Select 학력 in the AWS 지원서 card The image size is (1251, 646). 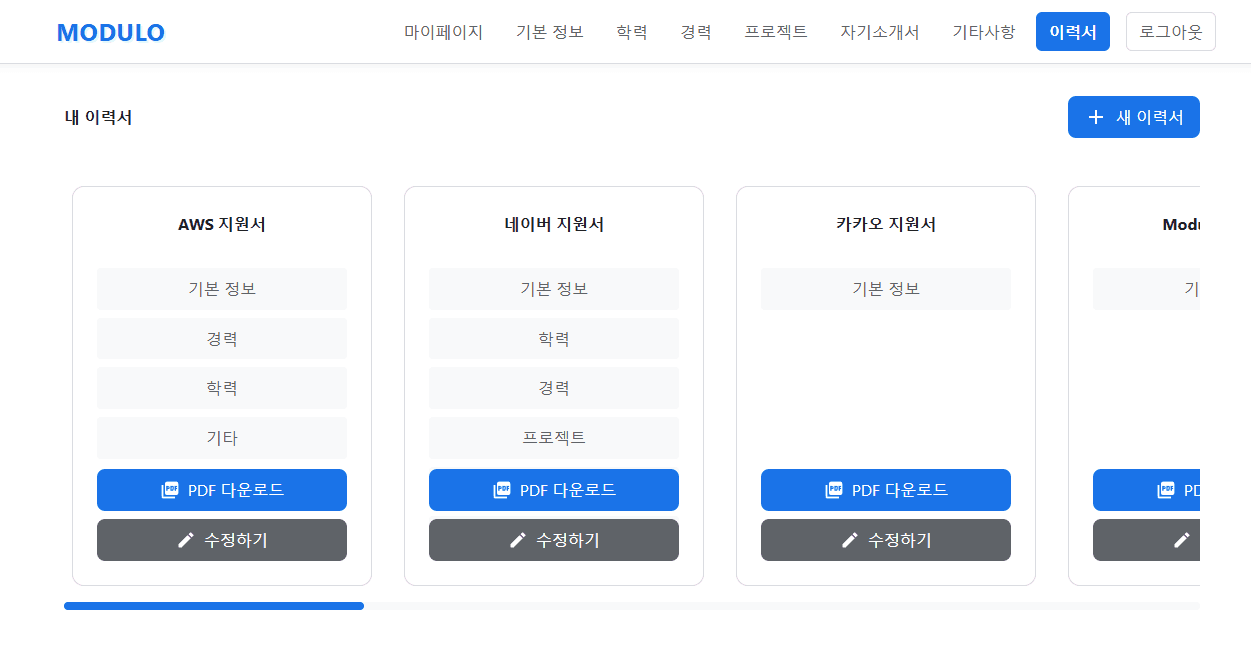(x=222, y=388)
